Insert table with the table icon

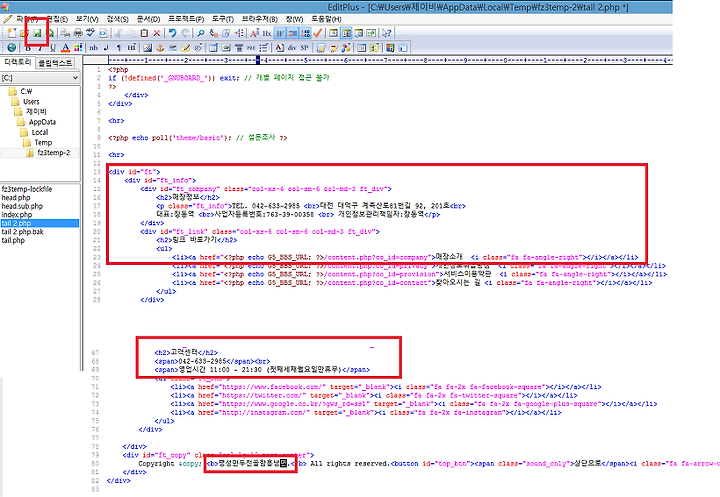pos(213,47)
